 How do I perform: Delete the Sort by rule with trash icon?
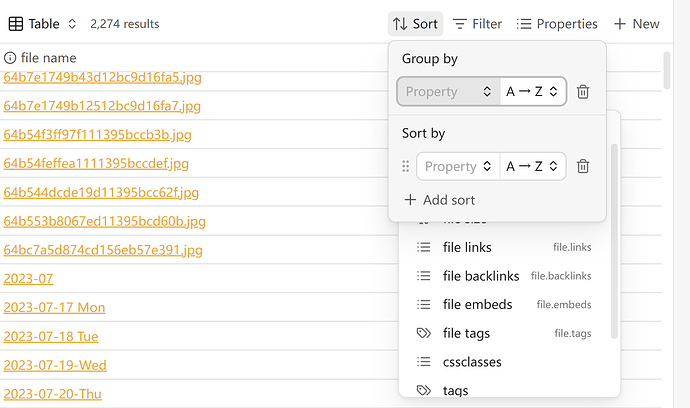coord(583,166)
